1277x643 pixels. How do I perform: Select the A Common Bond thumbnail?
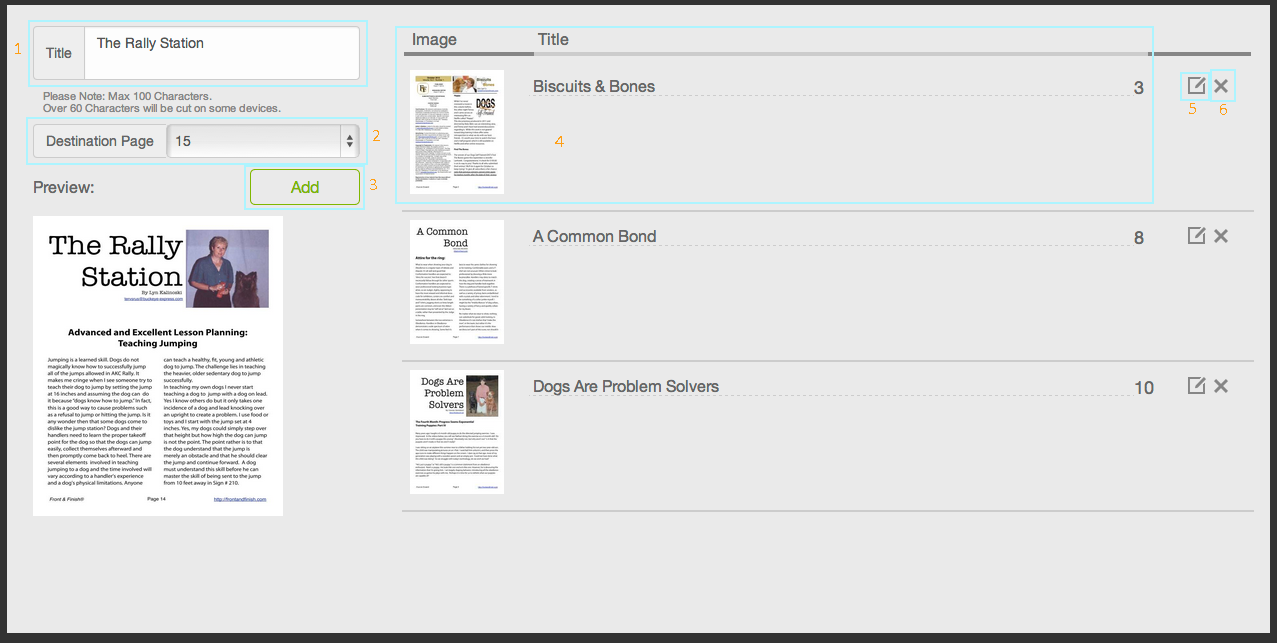pyautogui.click(x=457, y=282)
